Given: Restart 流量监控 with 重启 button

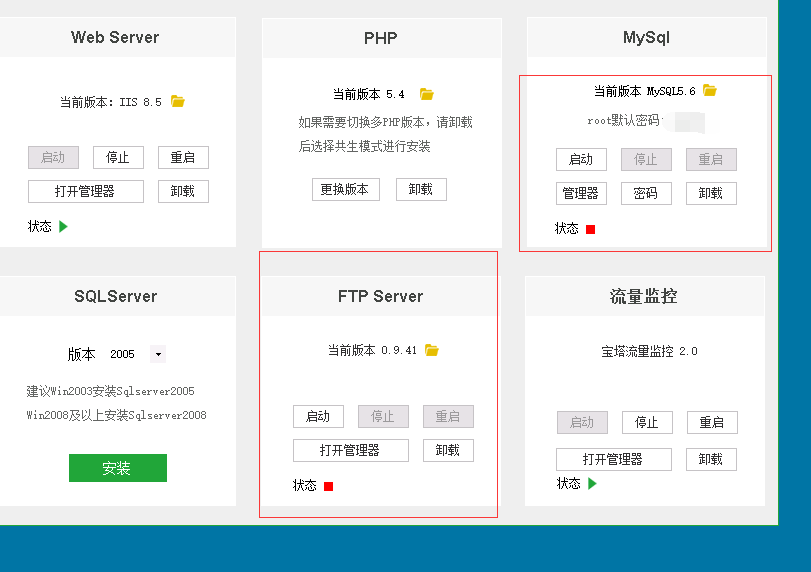Looking at the screenshot, I should [x=712, y=423].
